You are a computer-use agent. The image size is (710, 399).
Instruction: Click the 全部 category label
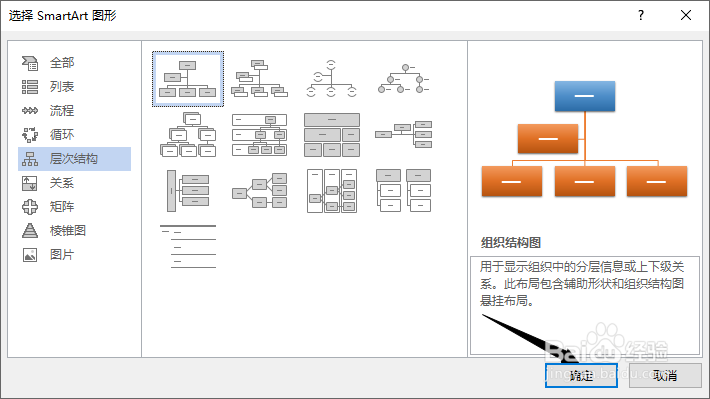pyautogui.click(x=62, y=63)
